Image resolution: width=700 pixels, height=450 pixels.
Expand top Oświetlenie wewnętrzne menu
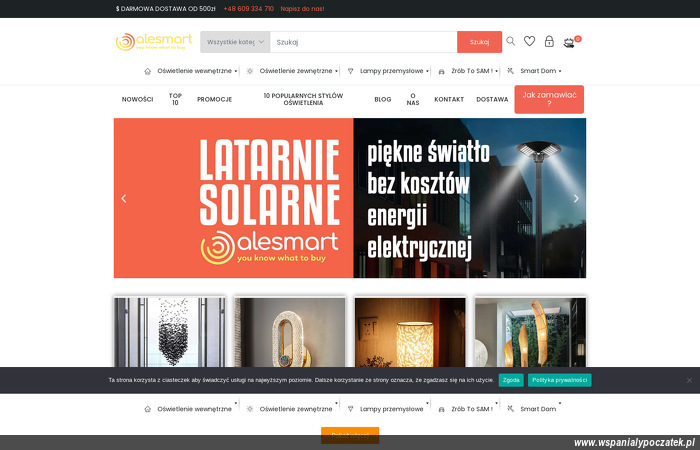click(236, 71)
